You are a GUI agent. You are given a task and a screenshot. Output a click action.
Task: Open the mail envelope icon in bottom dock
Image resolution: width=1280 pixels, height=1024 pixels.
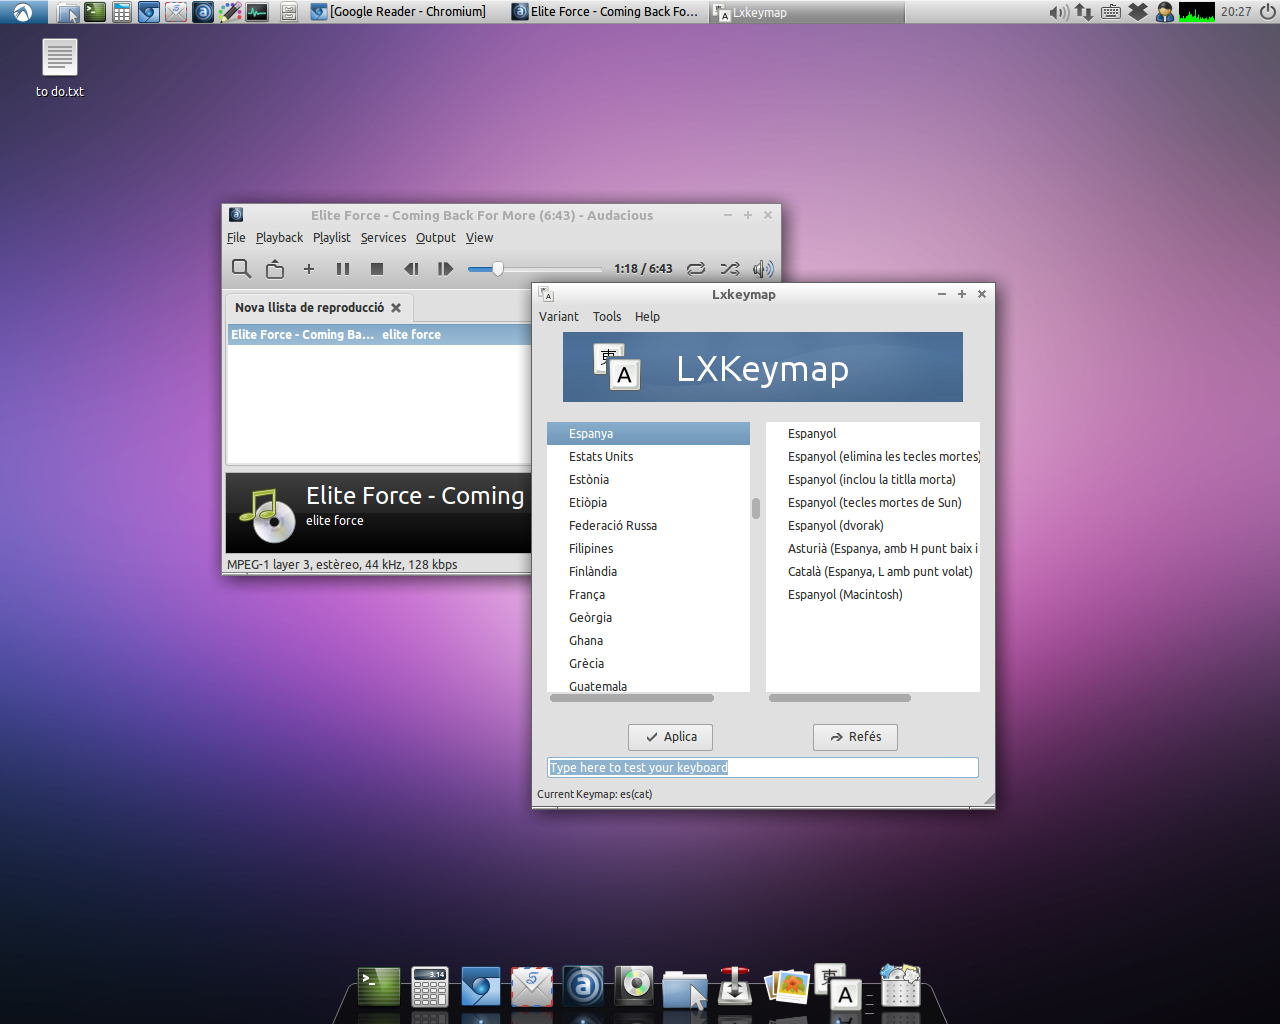[532, 987]
